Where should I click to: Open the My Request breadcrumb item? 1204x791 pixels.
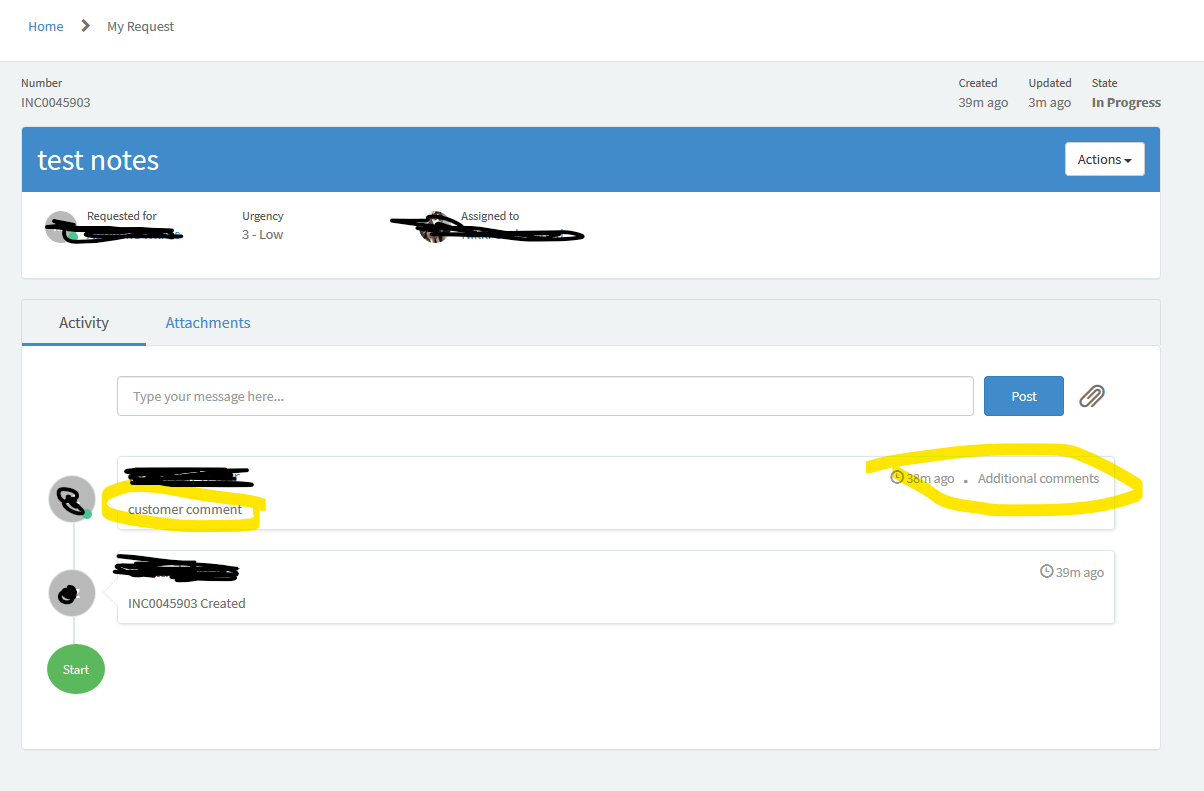coord(140,26)
